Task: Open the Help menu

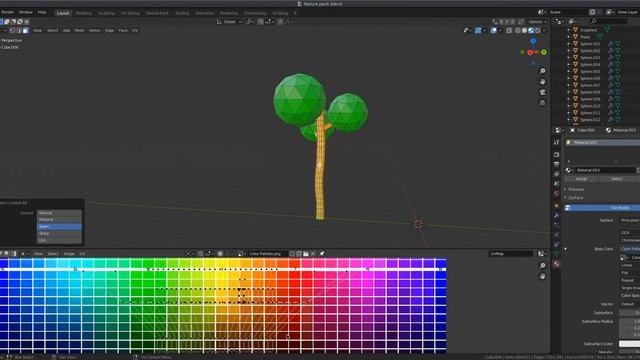Action: point(42,12)
